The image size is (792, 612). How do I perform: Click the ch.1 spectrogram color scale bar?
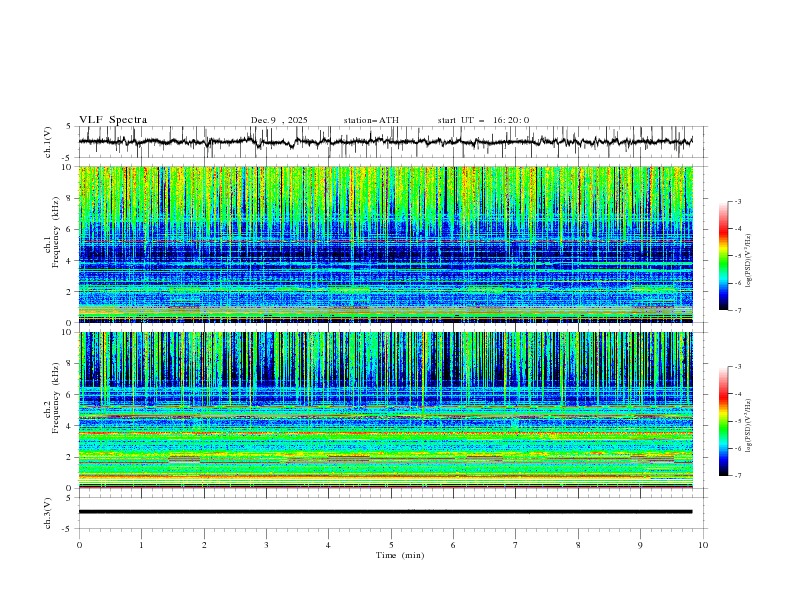click(x=723, y=255)
